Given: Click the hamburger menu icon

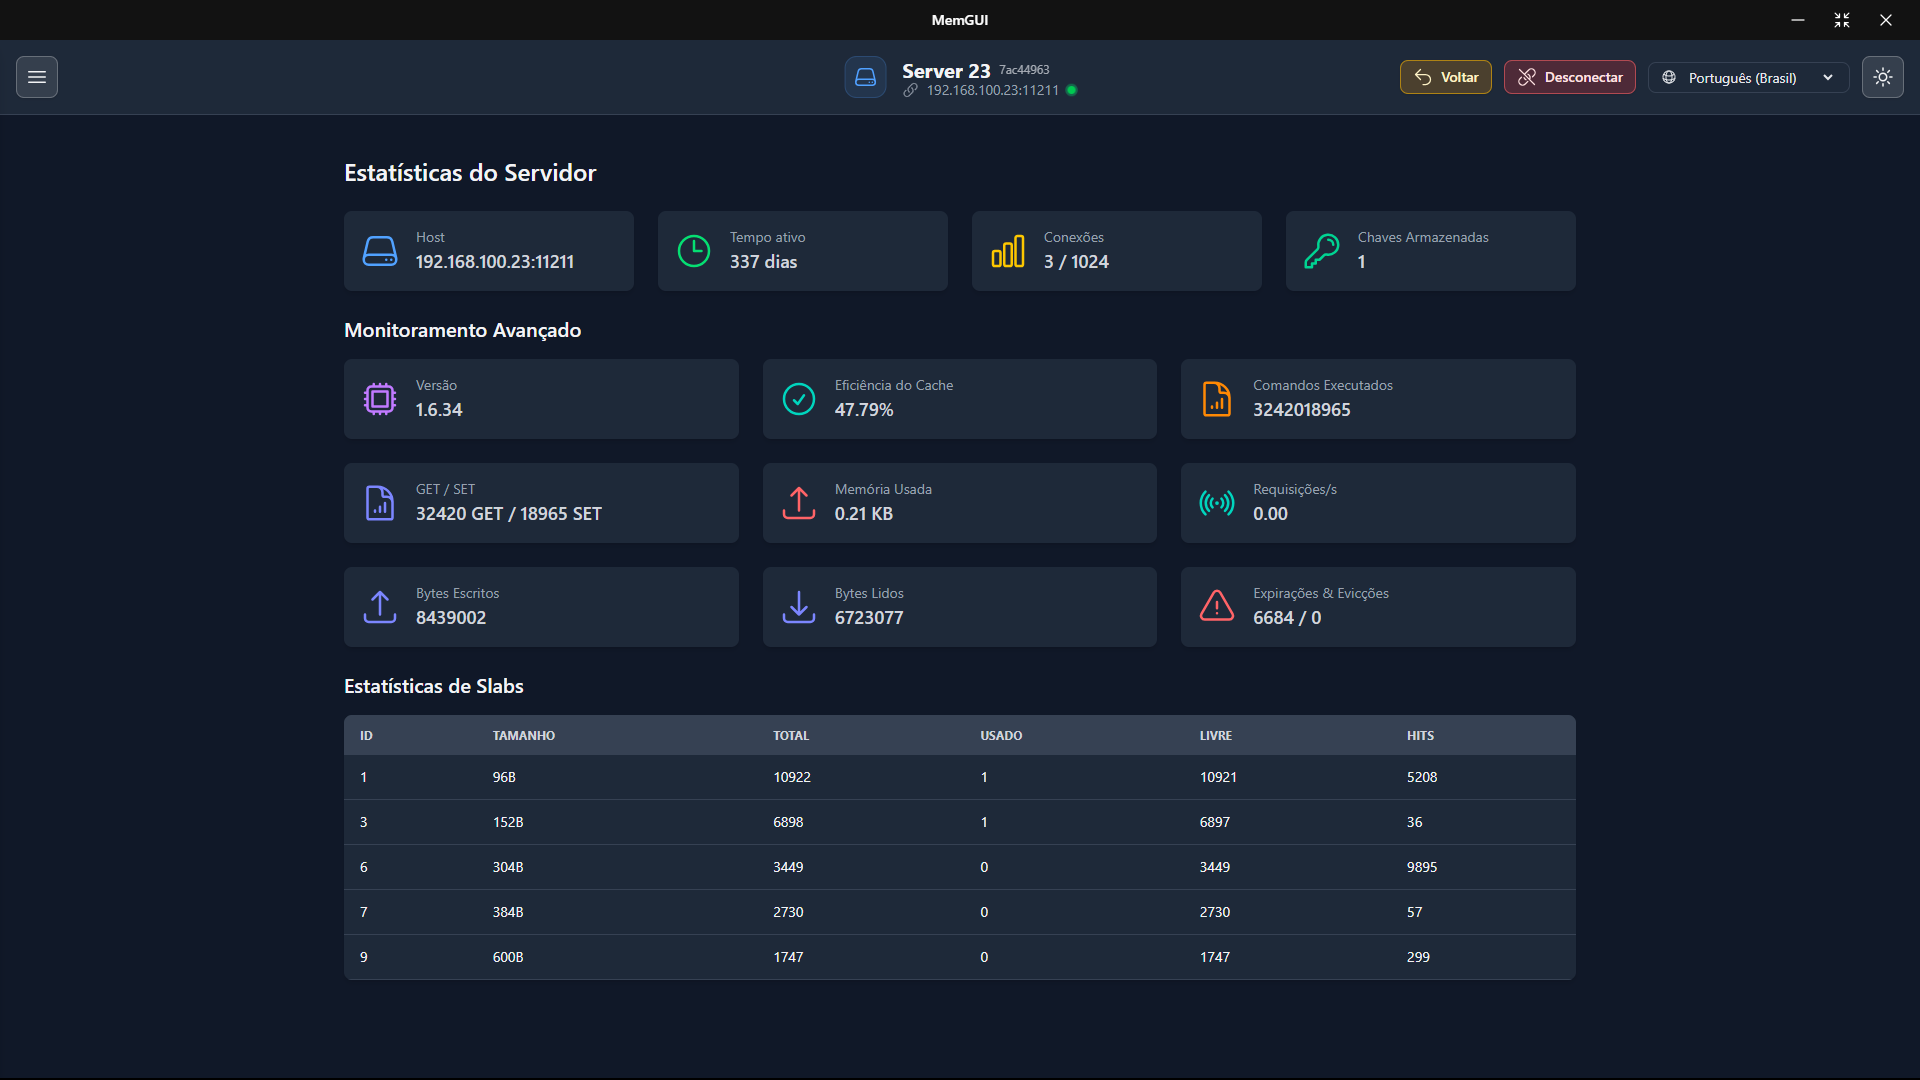Looking at the screenshot, I should pos(37,77).
